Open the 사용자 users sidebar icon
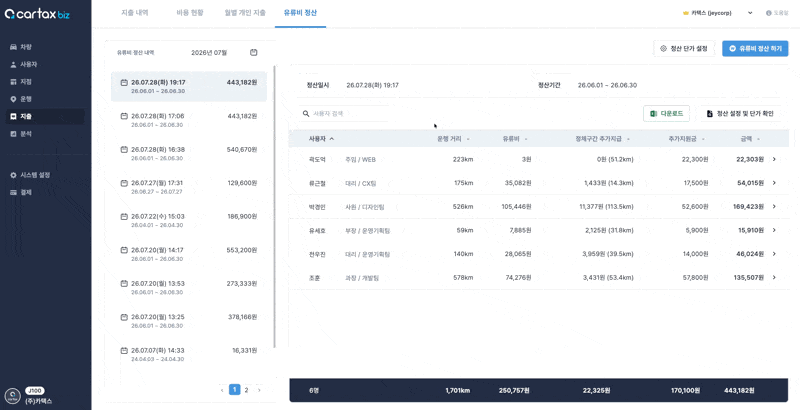 pyautogui.click(x=13, y=65)
